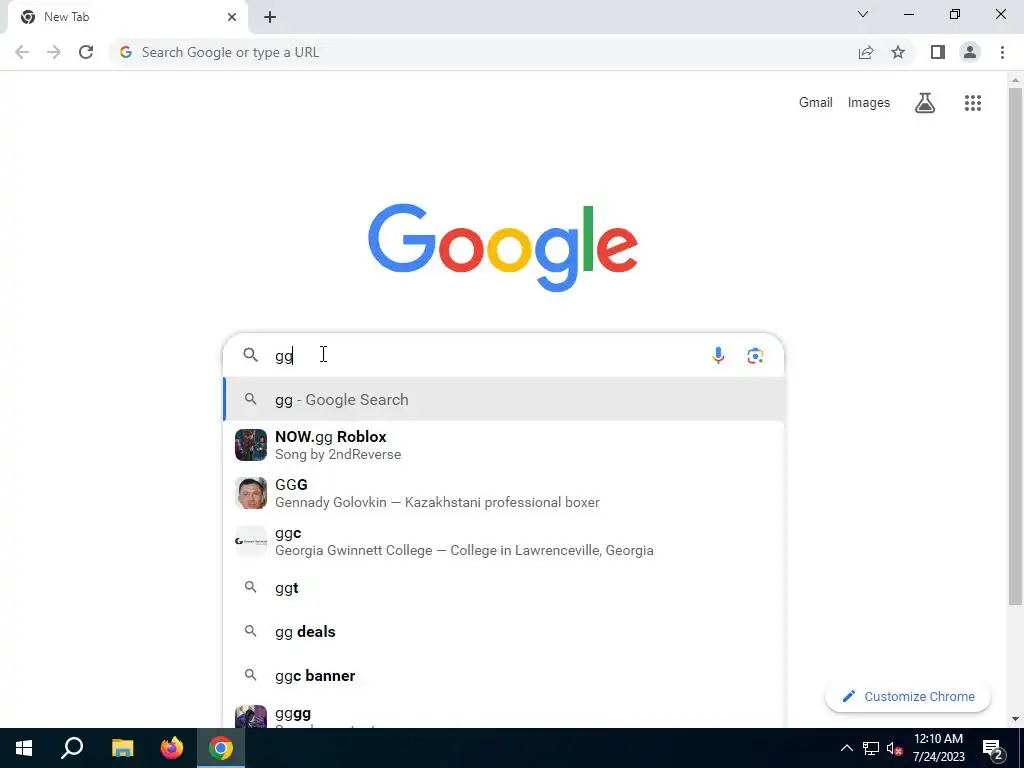Open Search Labs flask icon

point(925,103)
